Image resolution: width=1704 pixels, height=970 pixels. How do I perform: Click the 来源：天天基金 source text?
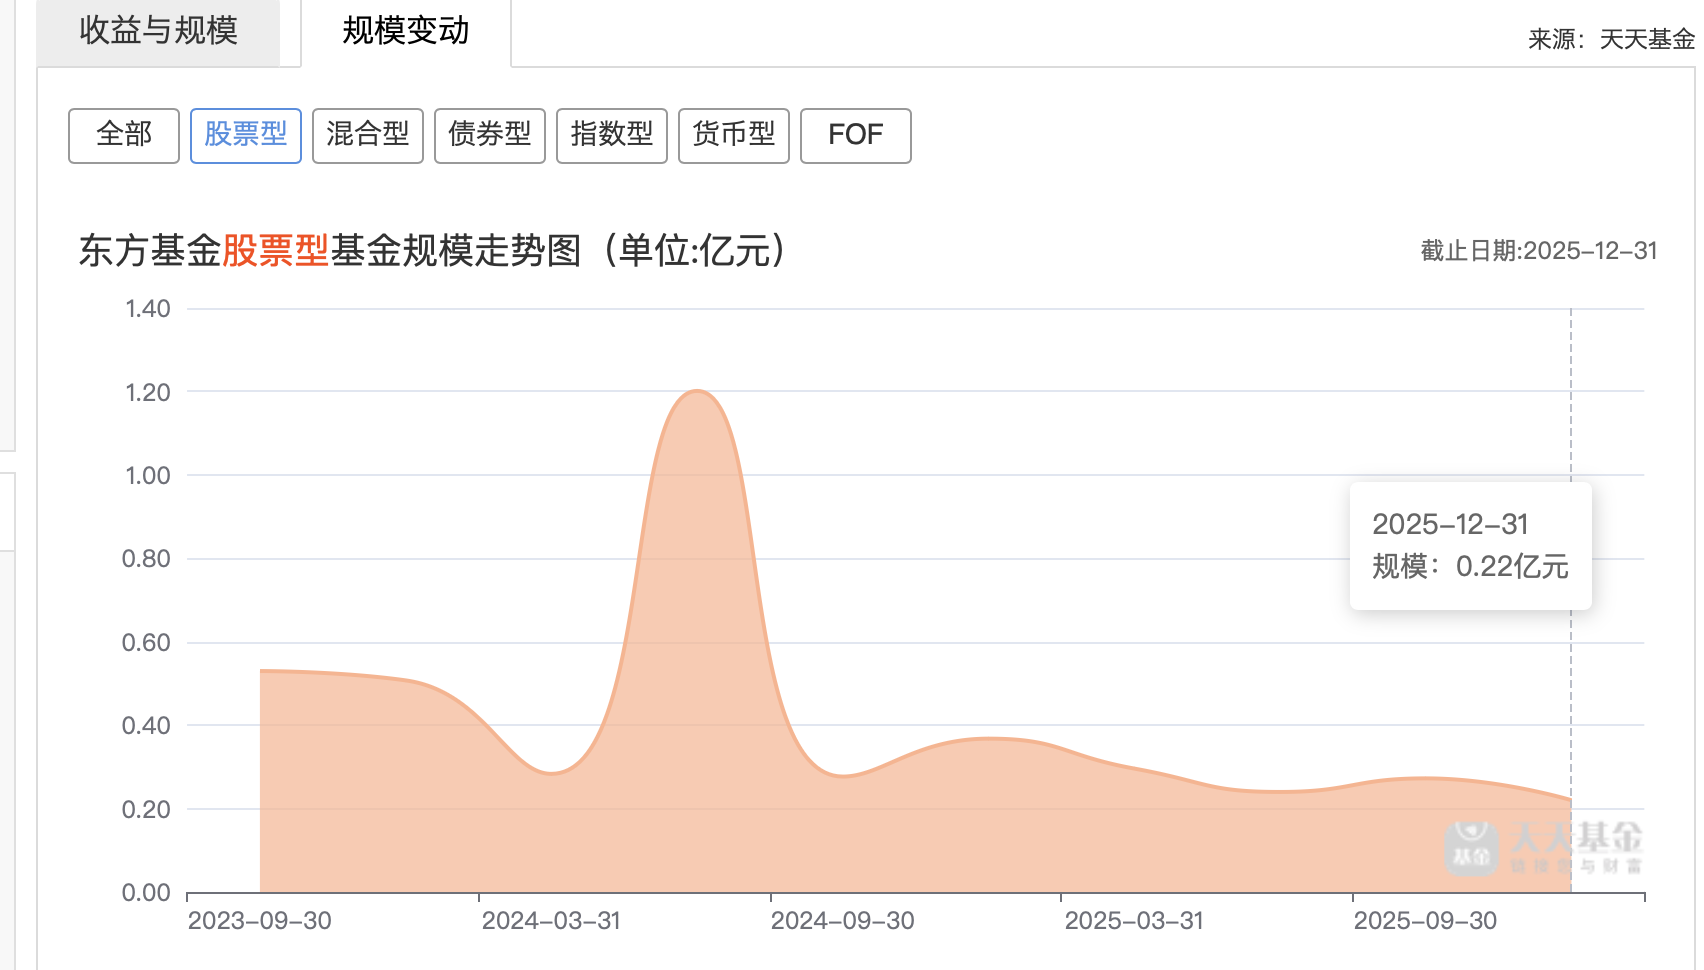pos(1611,39)
